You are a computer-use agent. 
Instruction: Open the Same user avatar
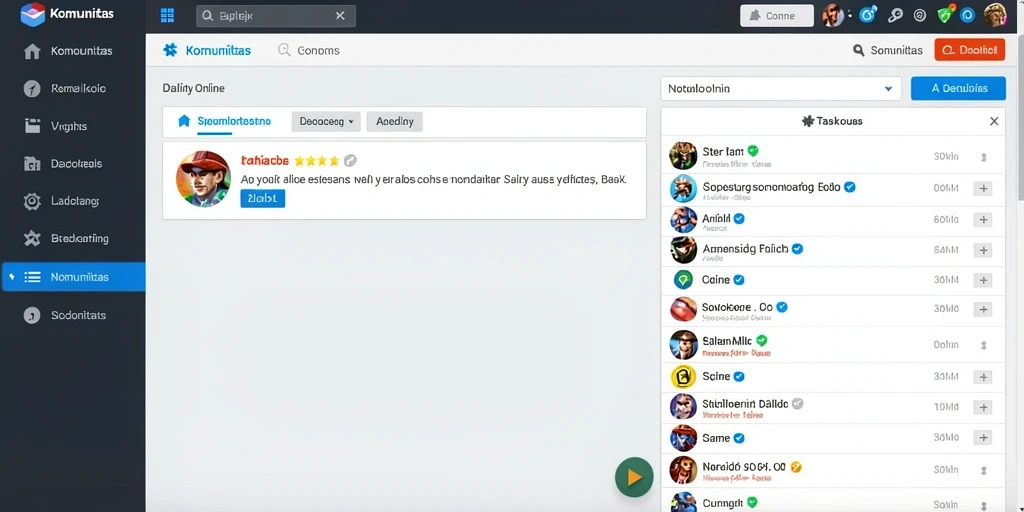click(683, 438)
